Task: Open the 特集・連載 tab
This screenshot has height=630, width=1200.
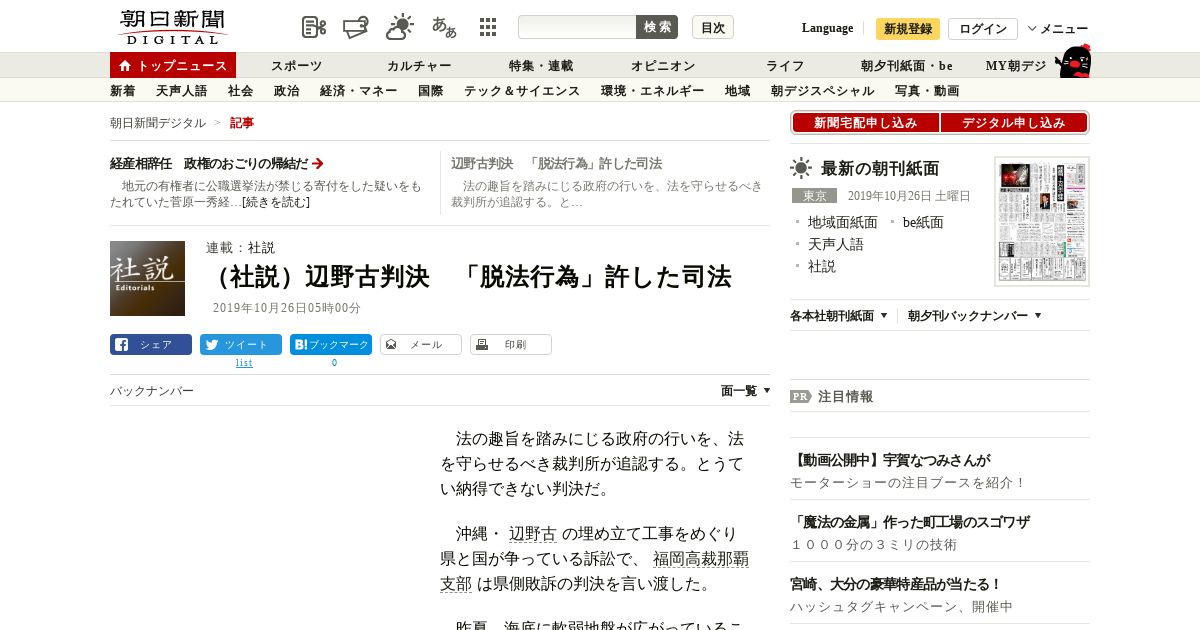Action: [541, 66]
